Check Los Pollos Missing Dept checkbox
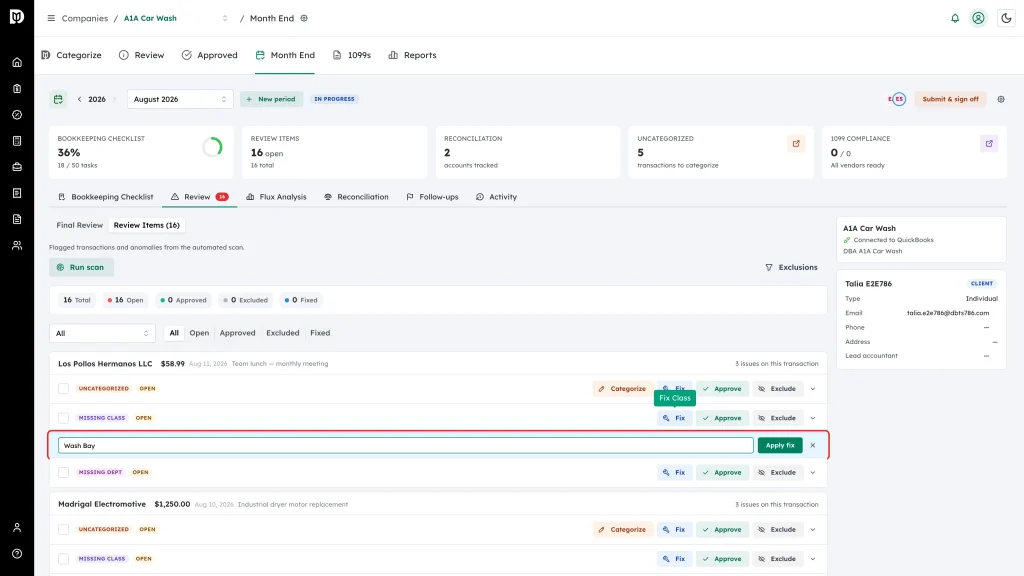The height and width of the screenshot is (576, 1024). [63, 472]
